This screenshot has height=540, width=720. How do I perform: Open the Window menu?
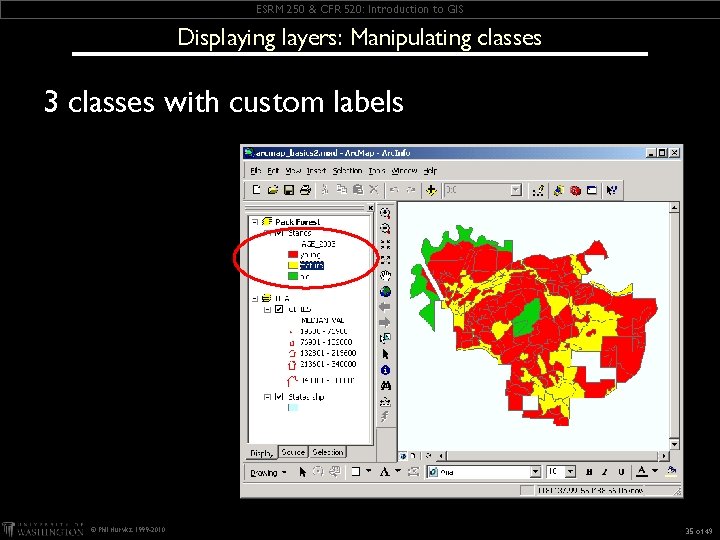click(404, 170)
